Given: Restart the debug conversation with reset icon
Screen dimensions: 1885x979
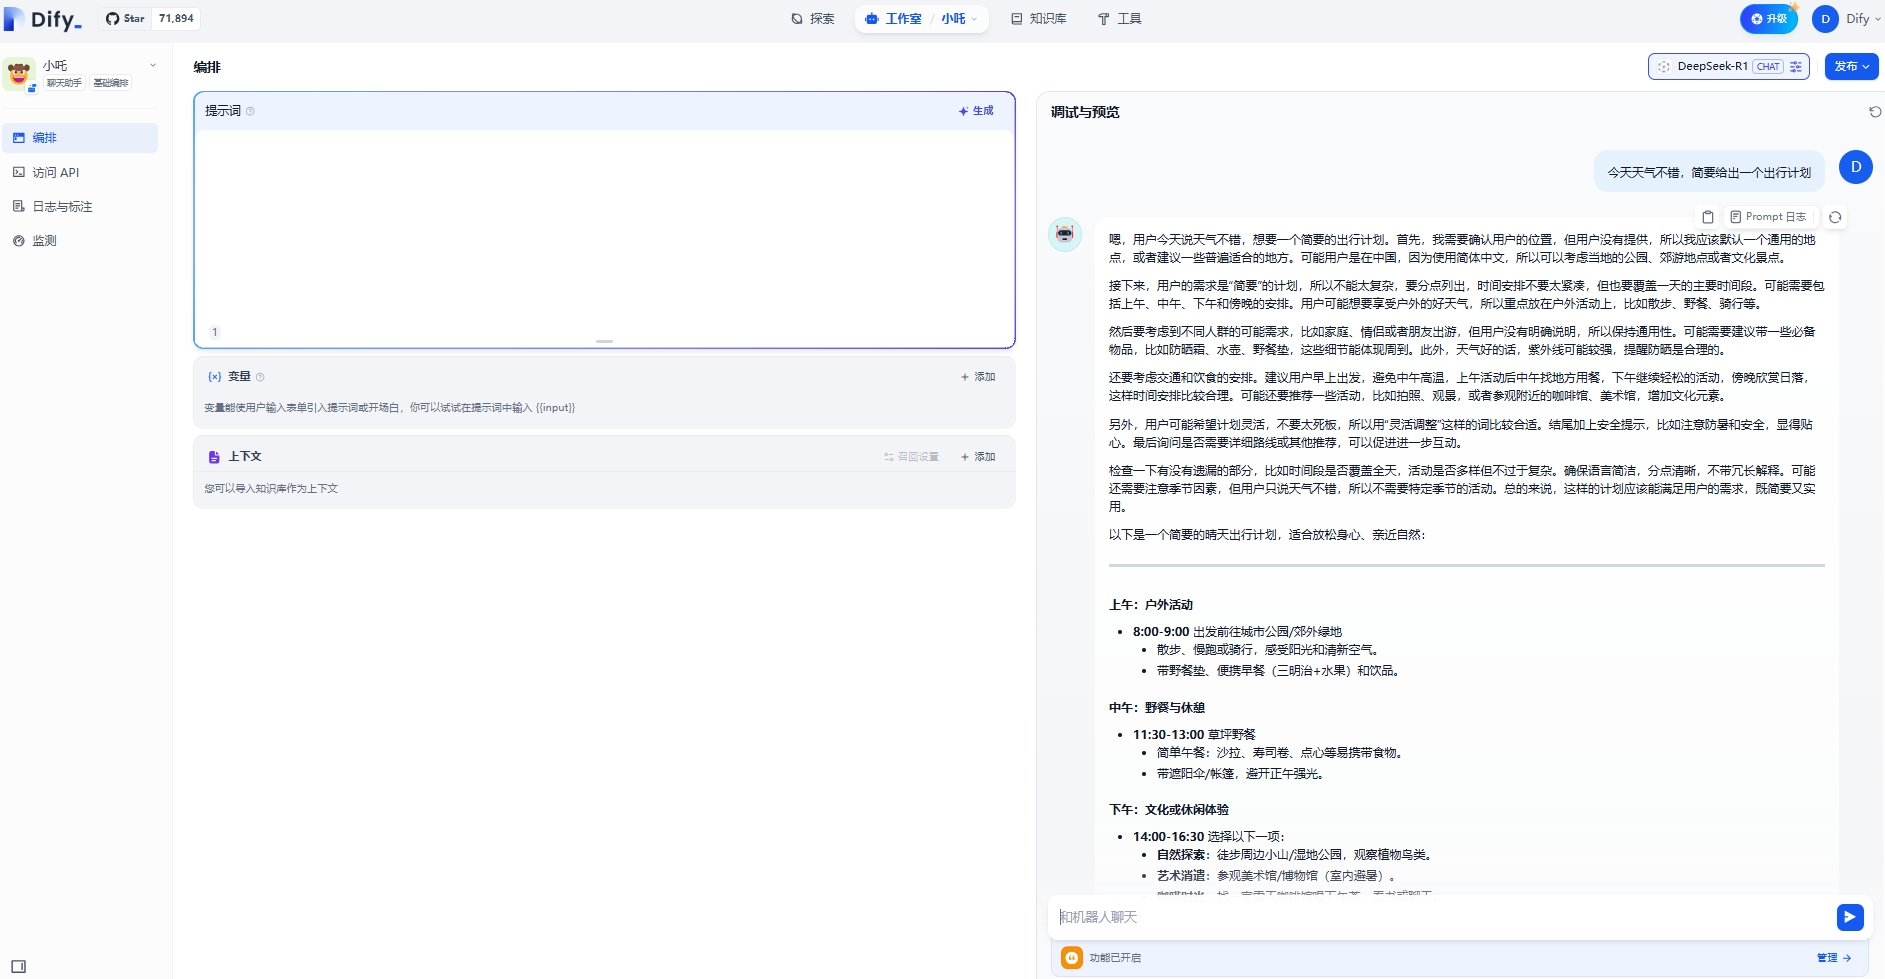Looking at the screenshot, I should (1875, 112).
